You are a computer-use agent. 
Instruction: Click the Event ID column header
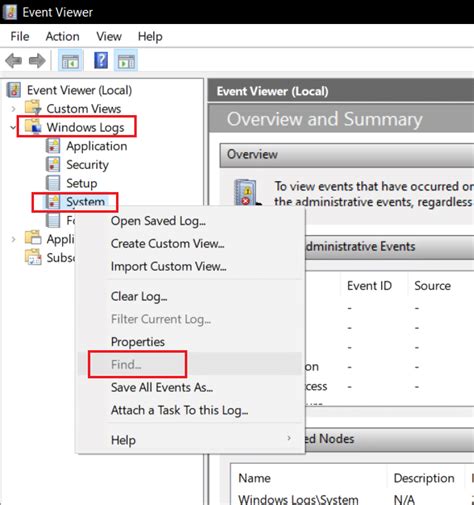[x=369, y=286]
